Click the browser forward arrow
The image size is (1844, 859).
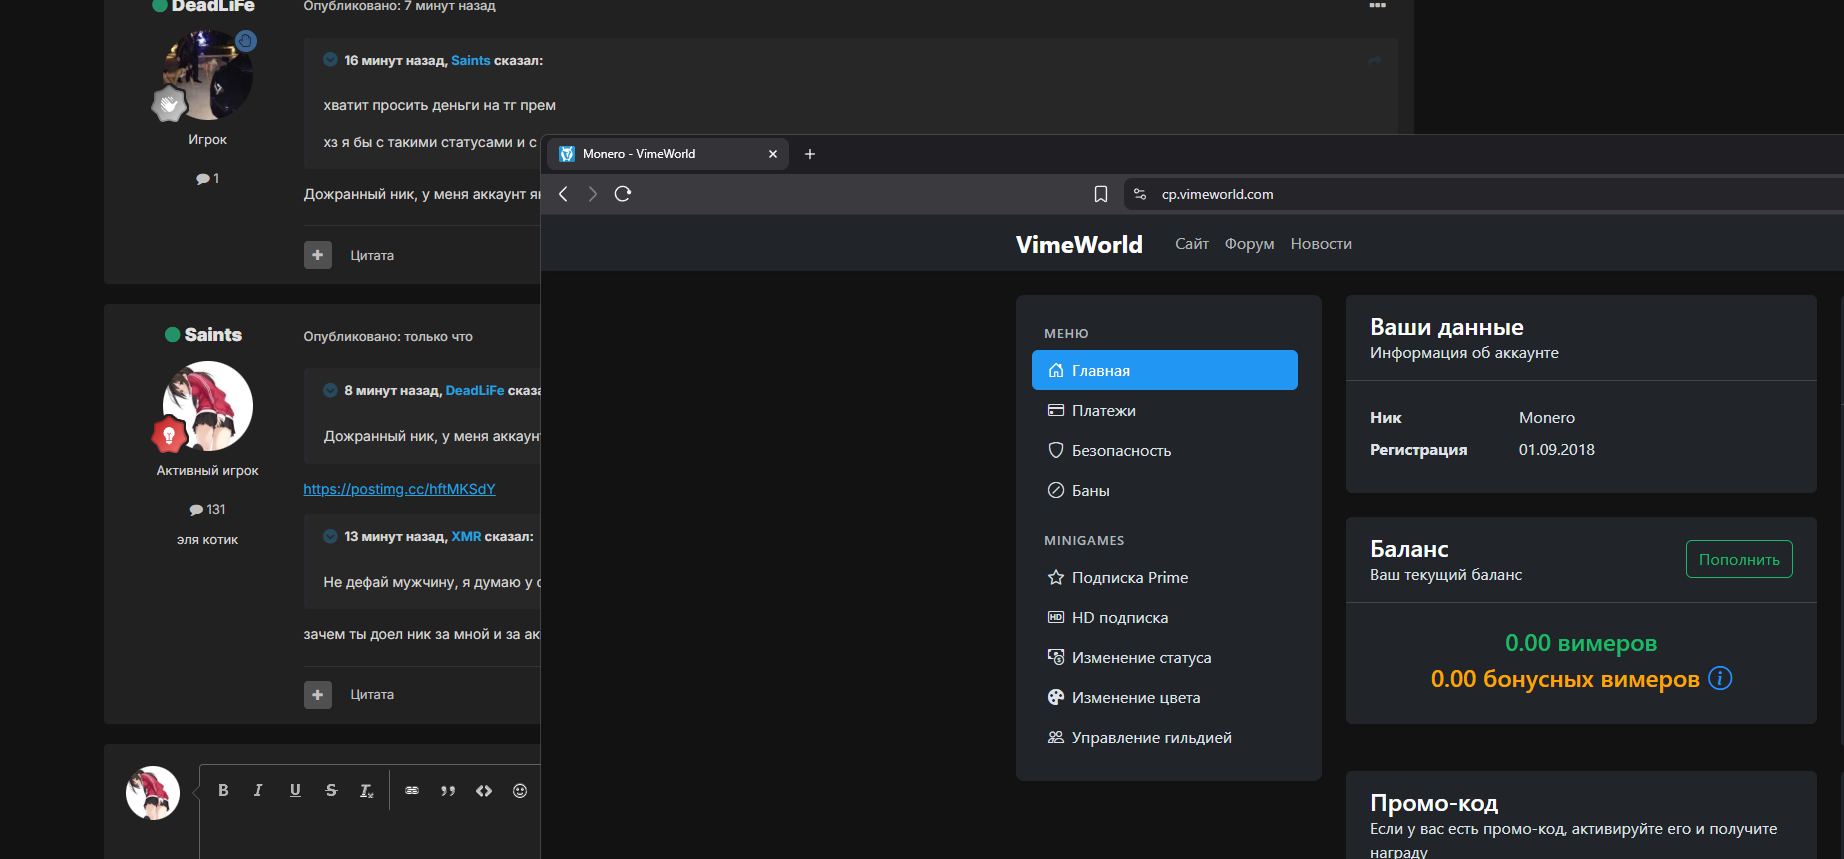coord(593,194)
